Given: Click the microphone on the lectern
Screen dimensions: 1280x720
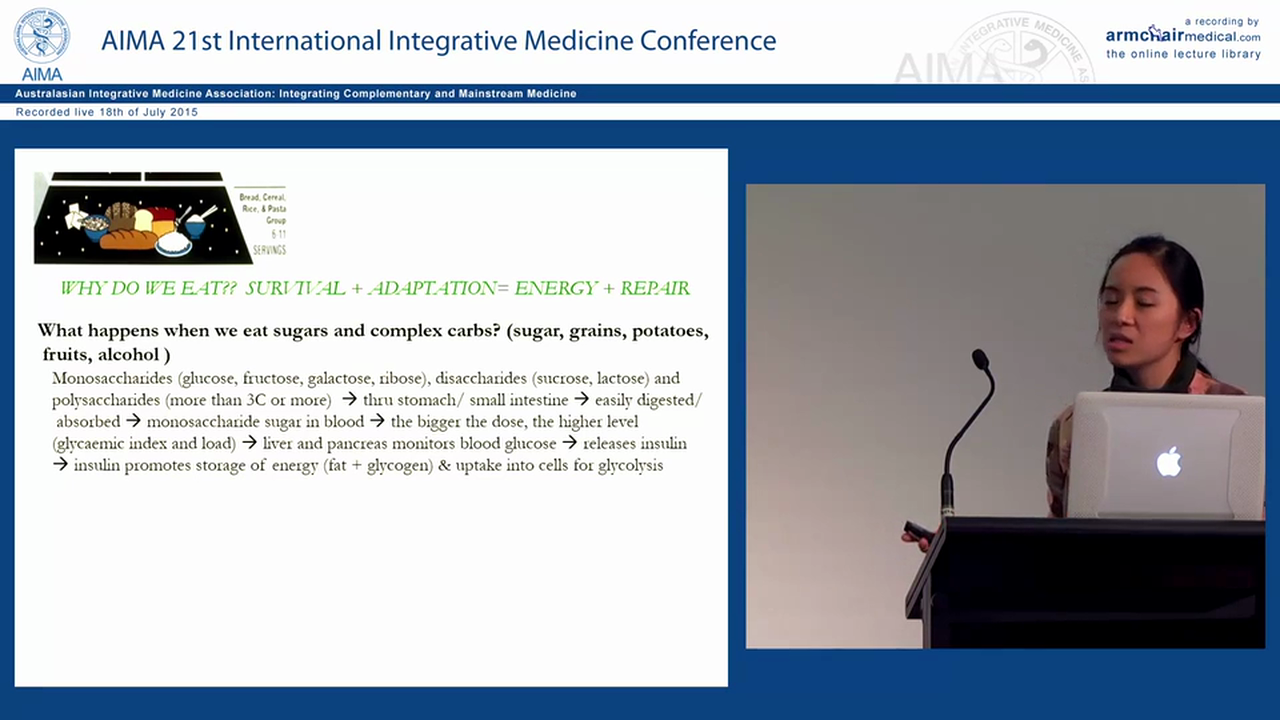Looking at the screenshot, I should click(x=980, y=360).
